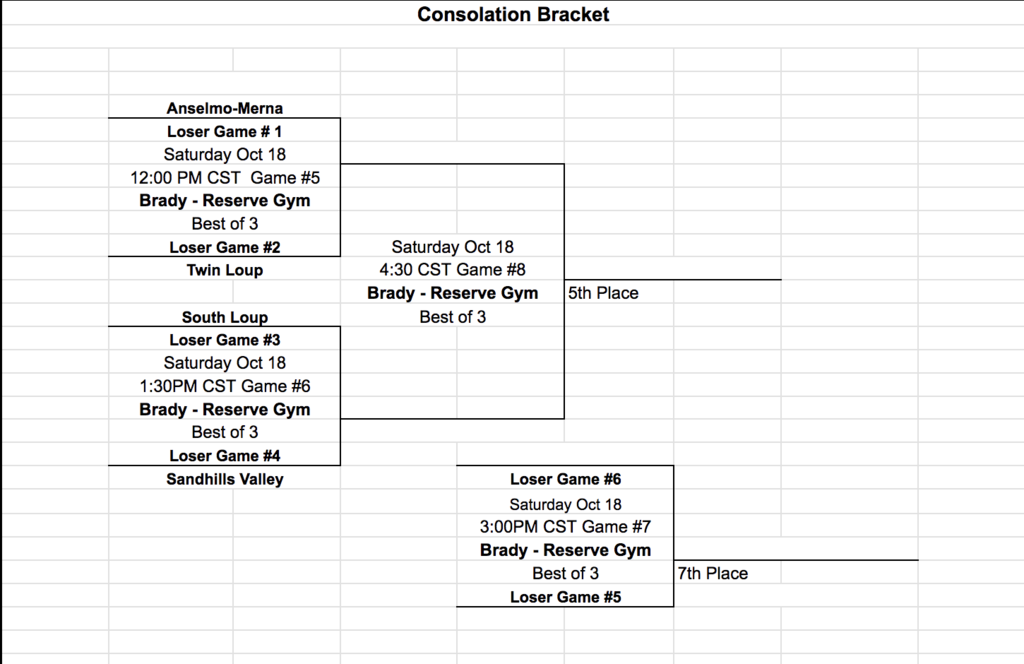Click the 4:30 CST Game #8 cell
This screenshot has height=664, width=1024.
point(452,269)
